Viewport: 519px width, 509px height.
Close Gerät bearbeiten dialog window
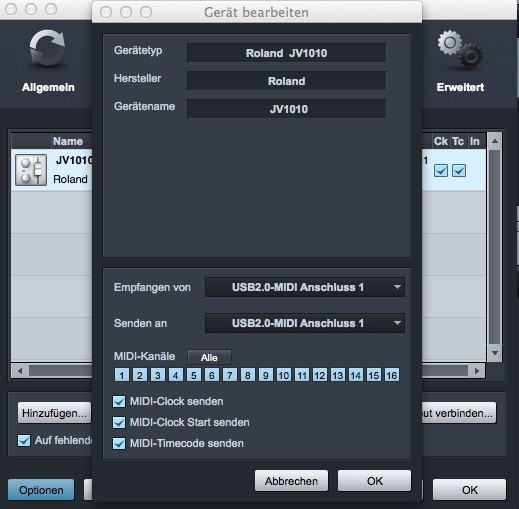(106, 12)
